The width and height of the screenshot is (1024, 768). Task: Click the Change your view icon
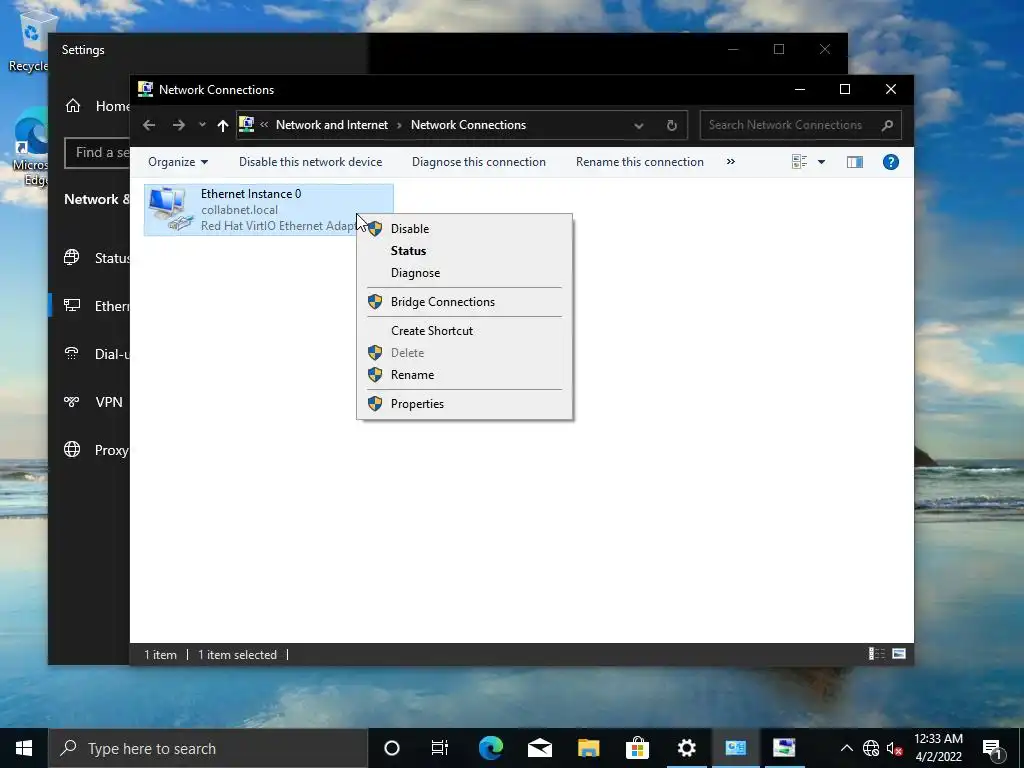tap(799, 162)
